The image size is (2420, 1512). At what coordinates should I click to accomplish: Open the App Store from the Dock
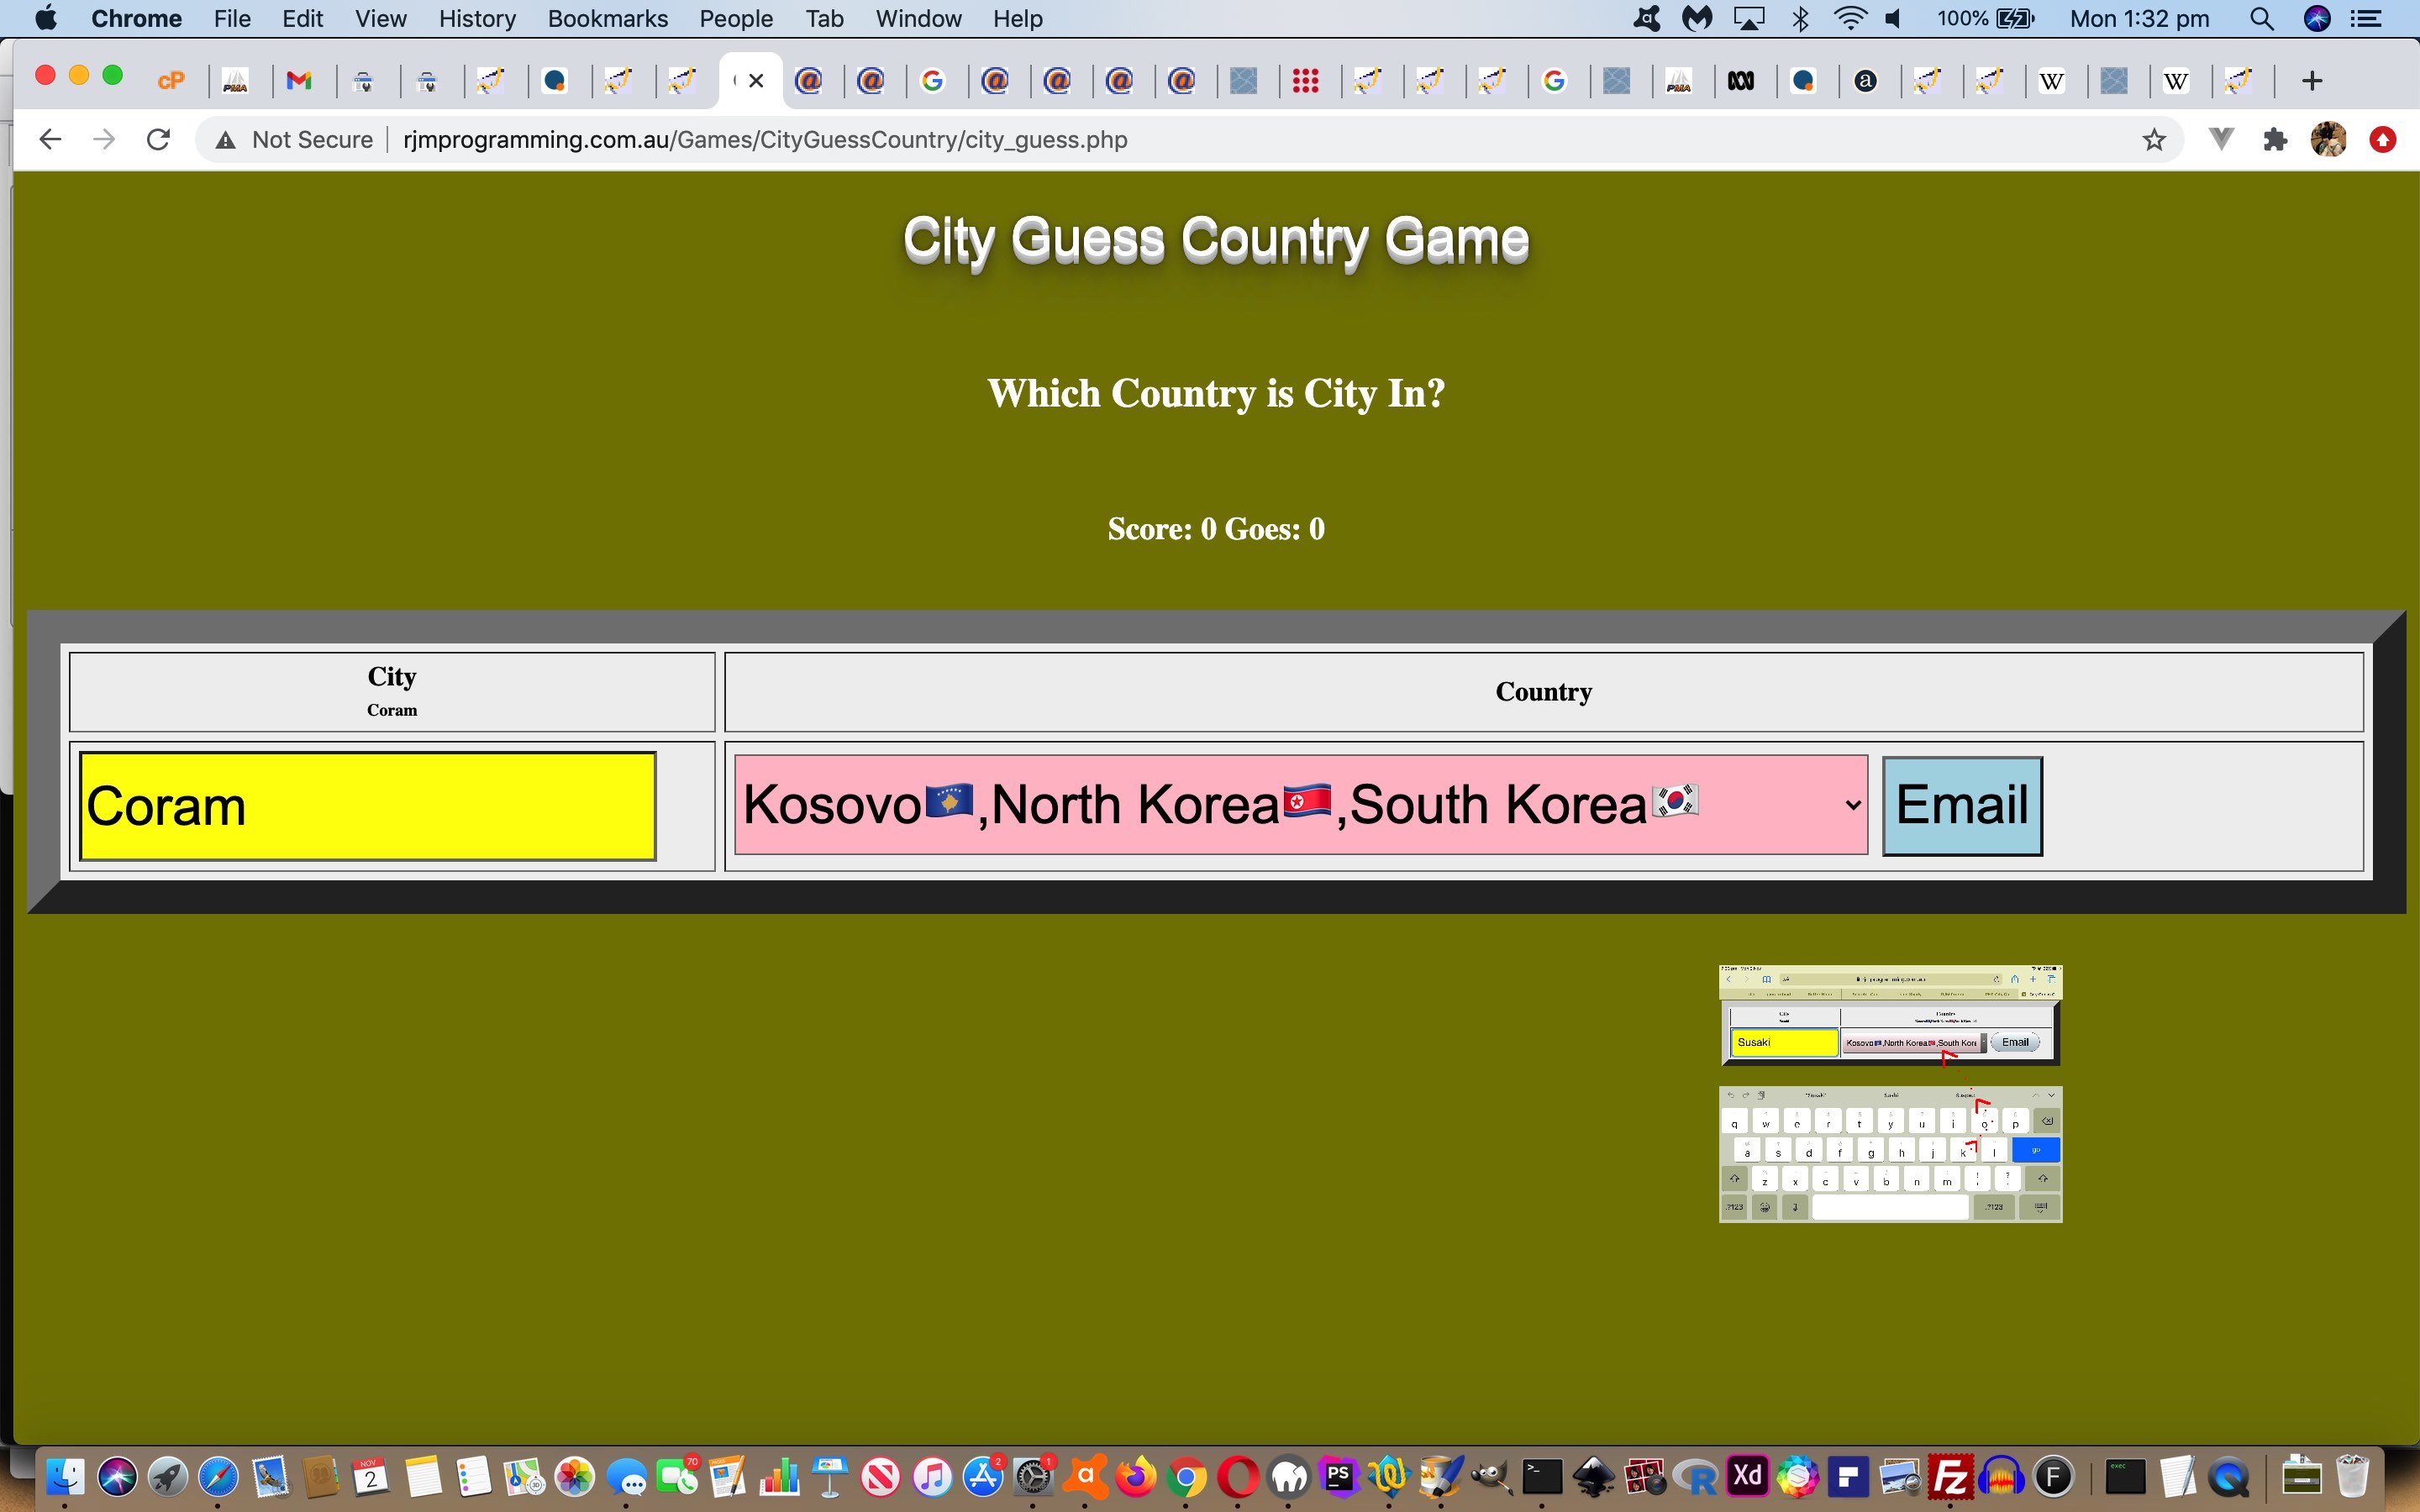click(983, 1476)
